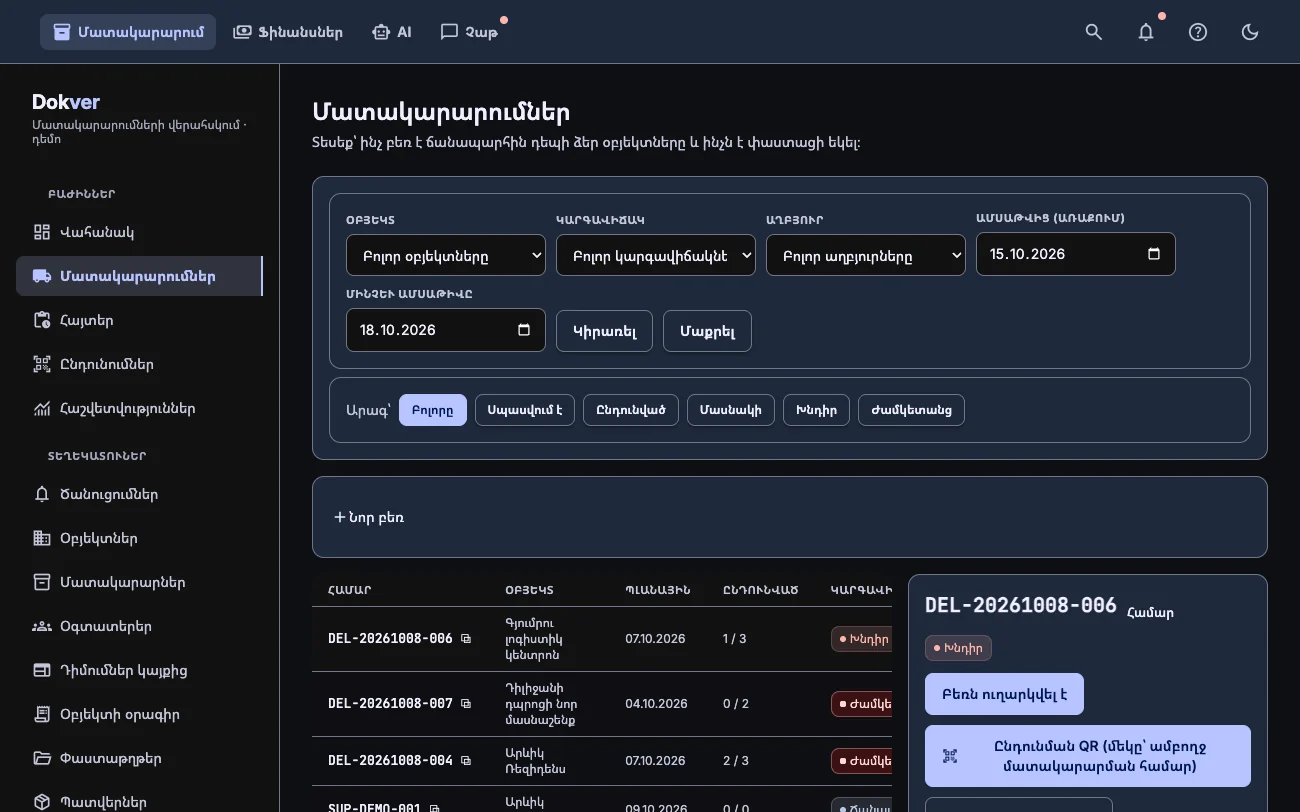This screenshot has width=1300, height=812.
Task: Click the Կիրառել apply button
Action: click(604, 331)
